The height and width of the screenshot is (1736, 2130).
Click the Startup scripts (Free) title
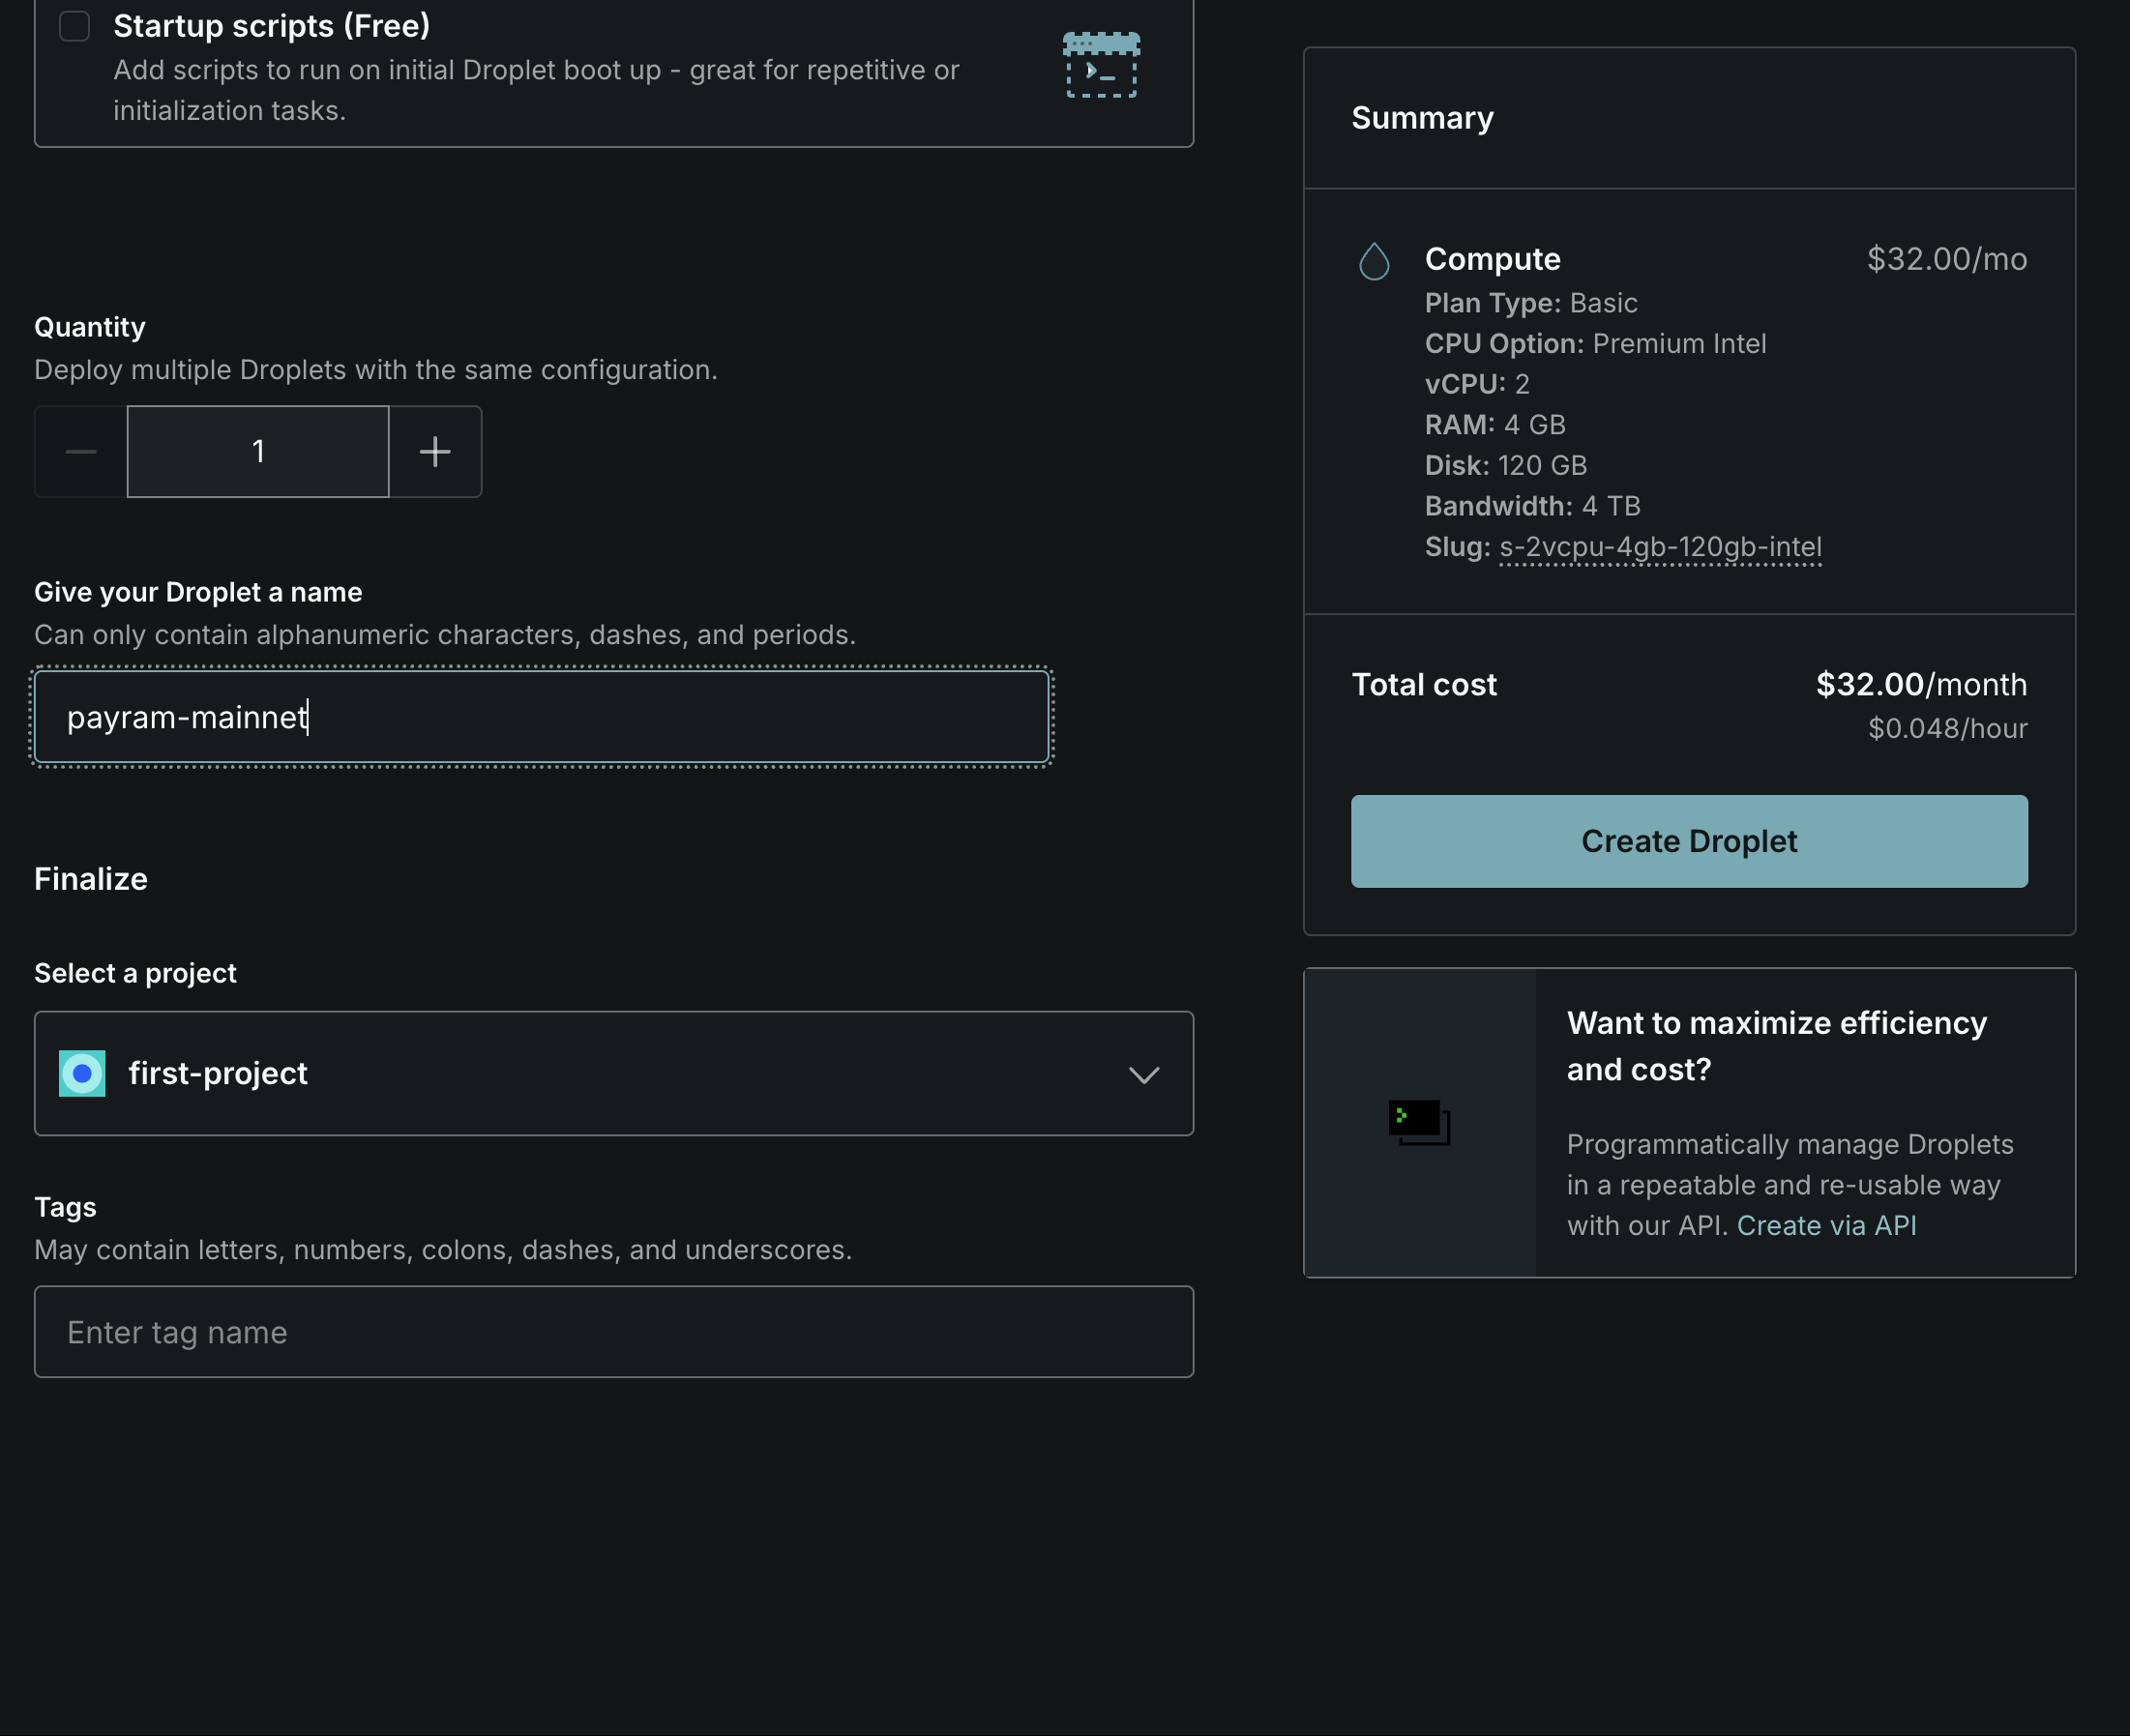pos(271,25)
